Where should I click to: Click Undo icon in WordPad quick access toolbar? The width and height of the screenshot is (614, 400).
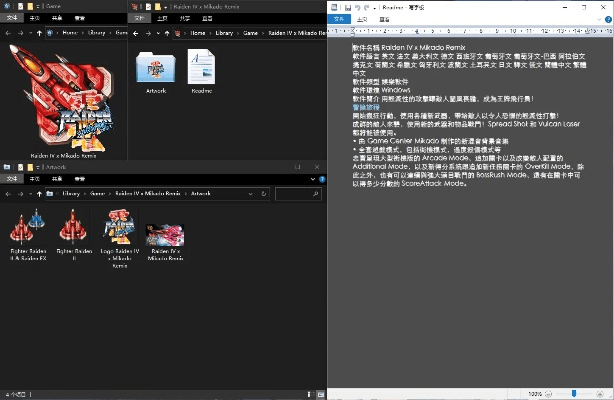(x=357, y=7)
